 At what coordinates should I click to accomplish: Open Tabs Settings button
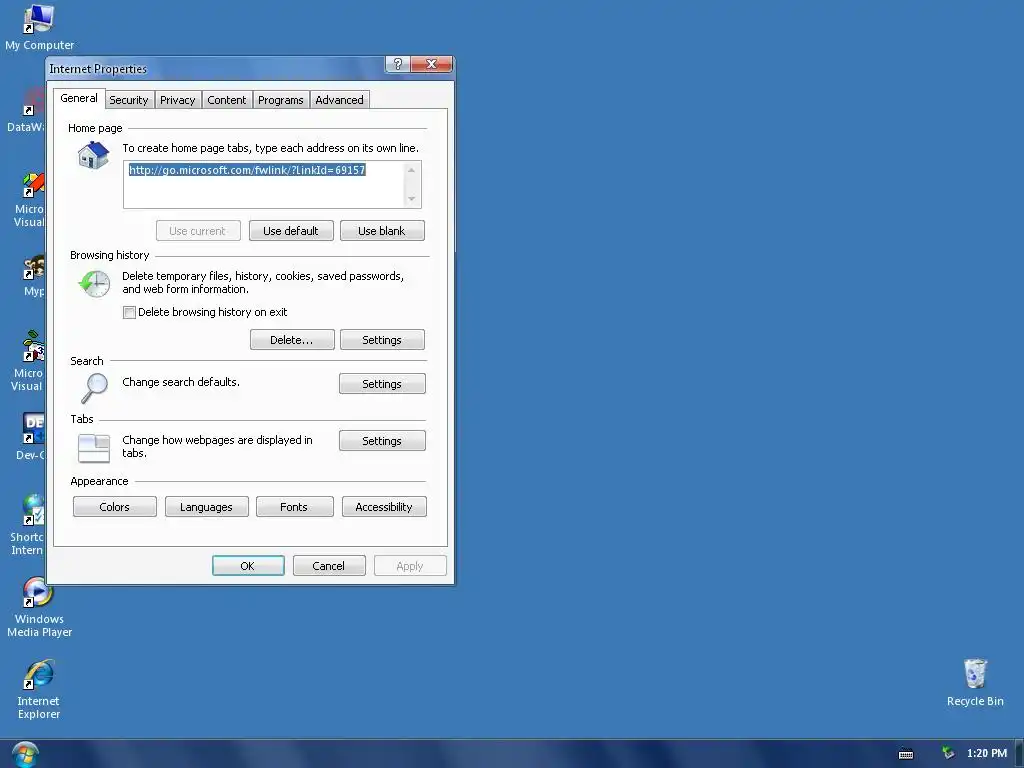tap(382, 441)
